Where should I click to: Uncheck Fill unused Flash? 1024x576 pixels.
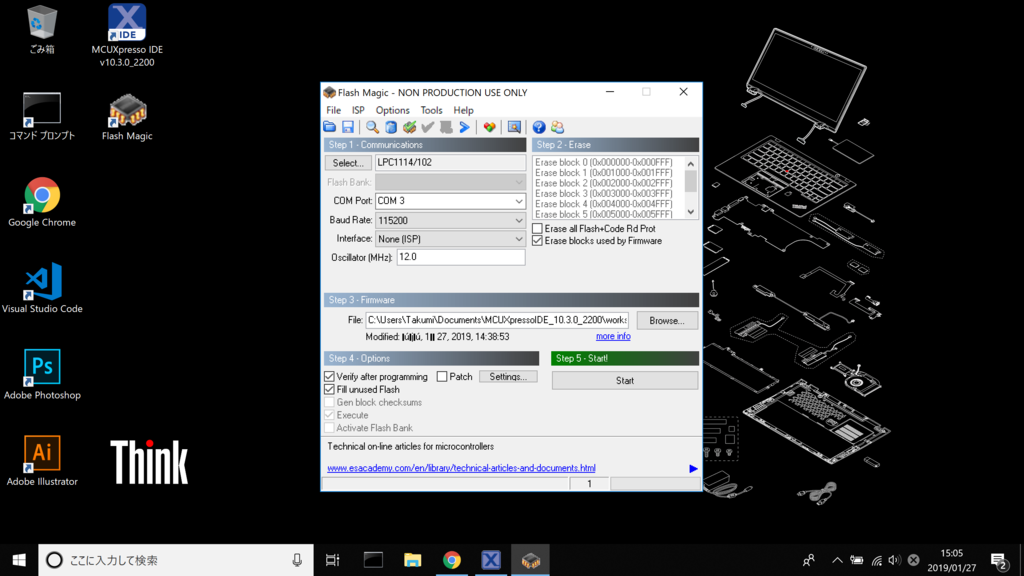click(x=329, y=389)
